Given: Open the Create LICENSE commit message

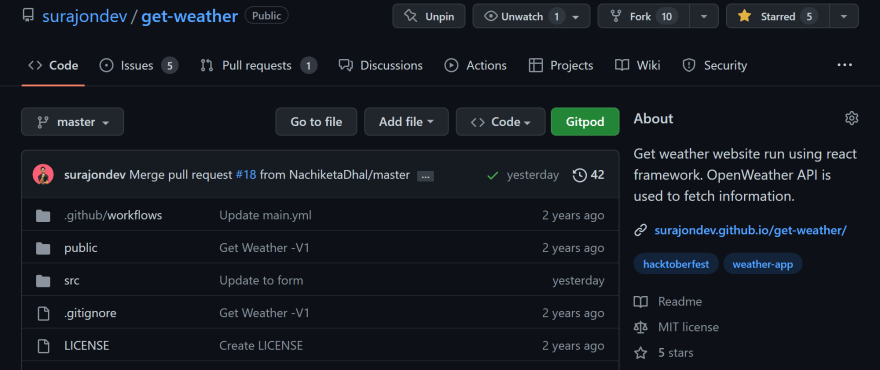Looking at the screenshot, I should (261, 346).
